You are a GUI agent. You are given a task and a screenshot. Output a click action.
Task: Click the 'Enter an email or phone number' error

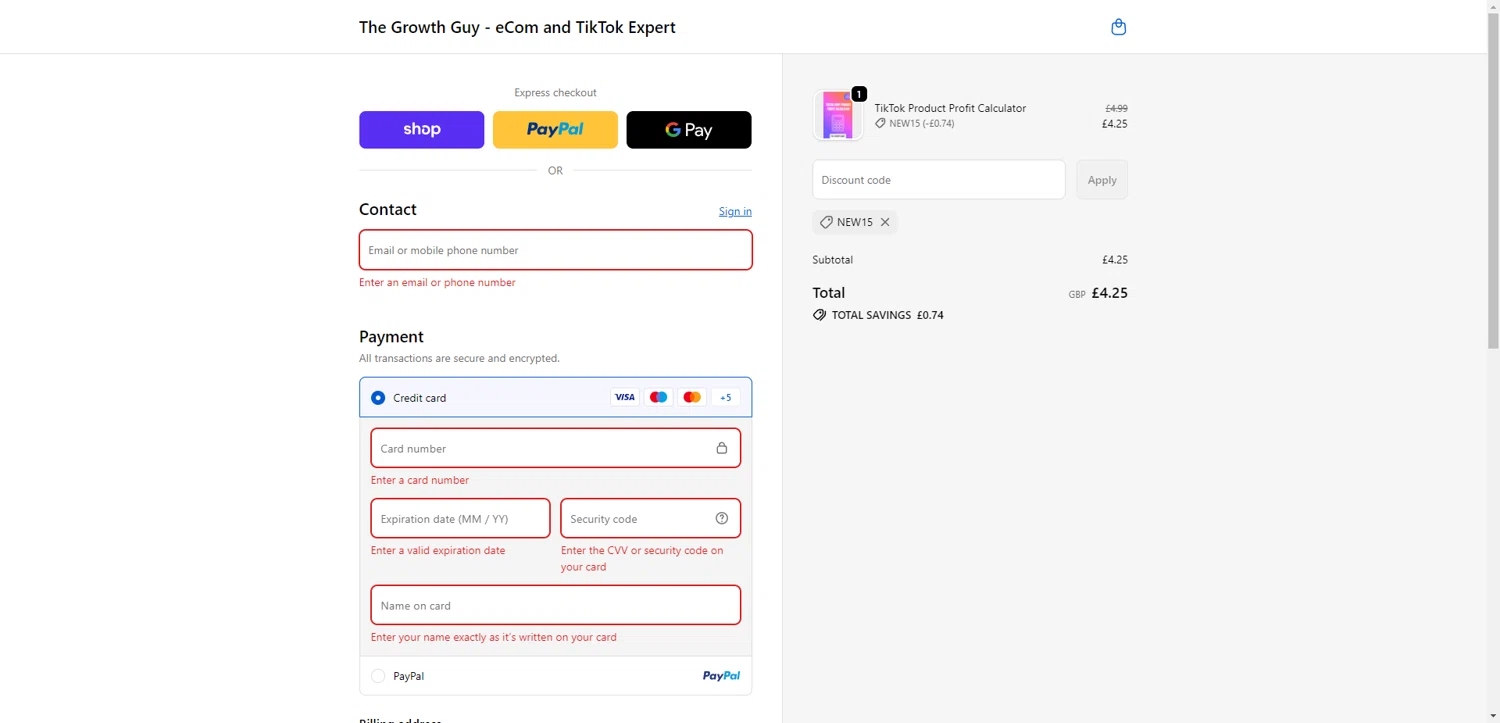pyautogui.click(x=437, y=283)
